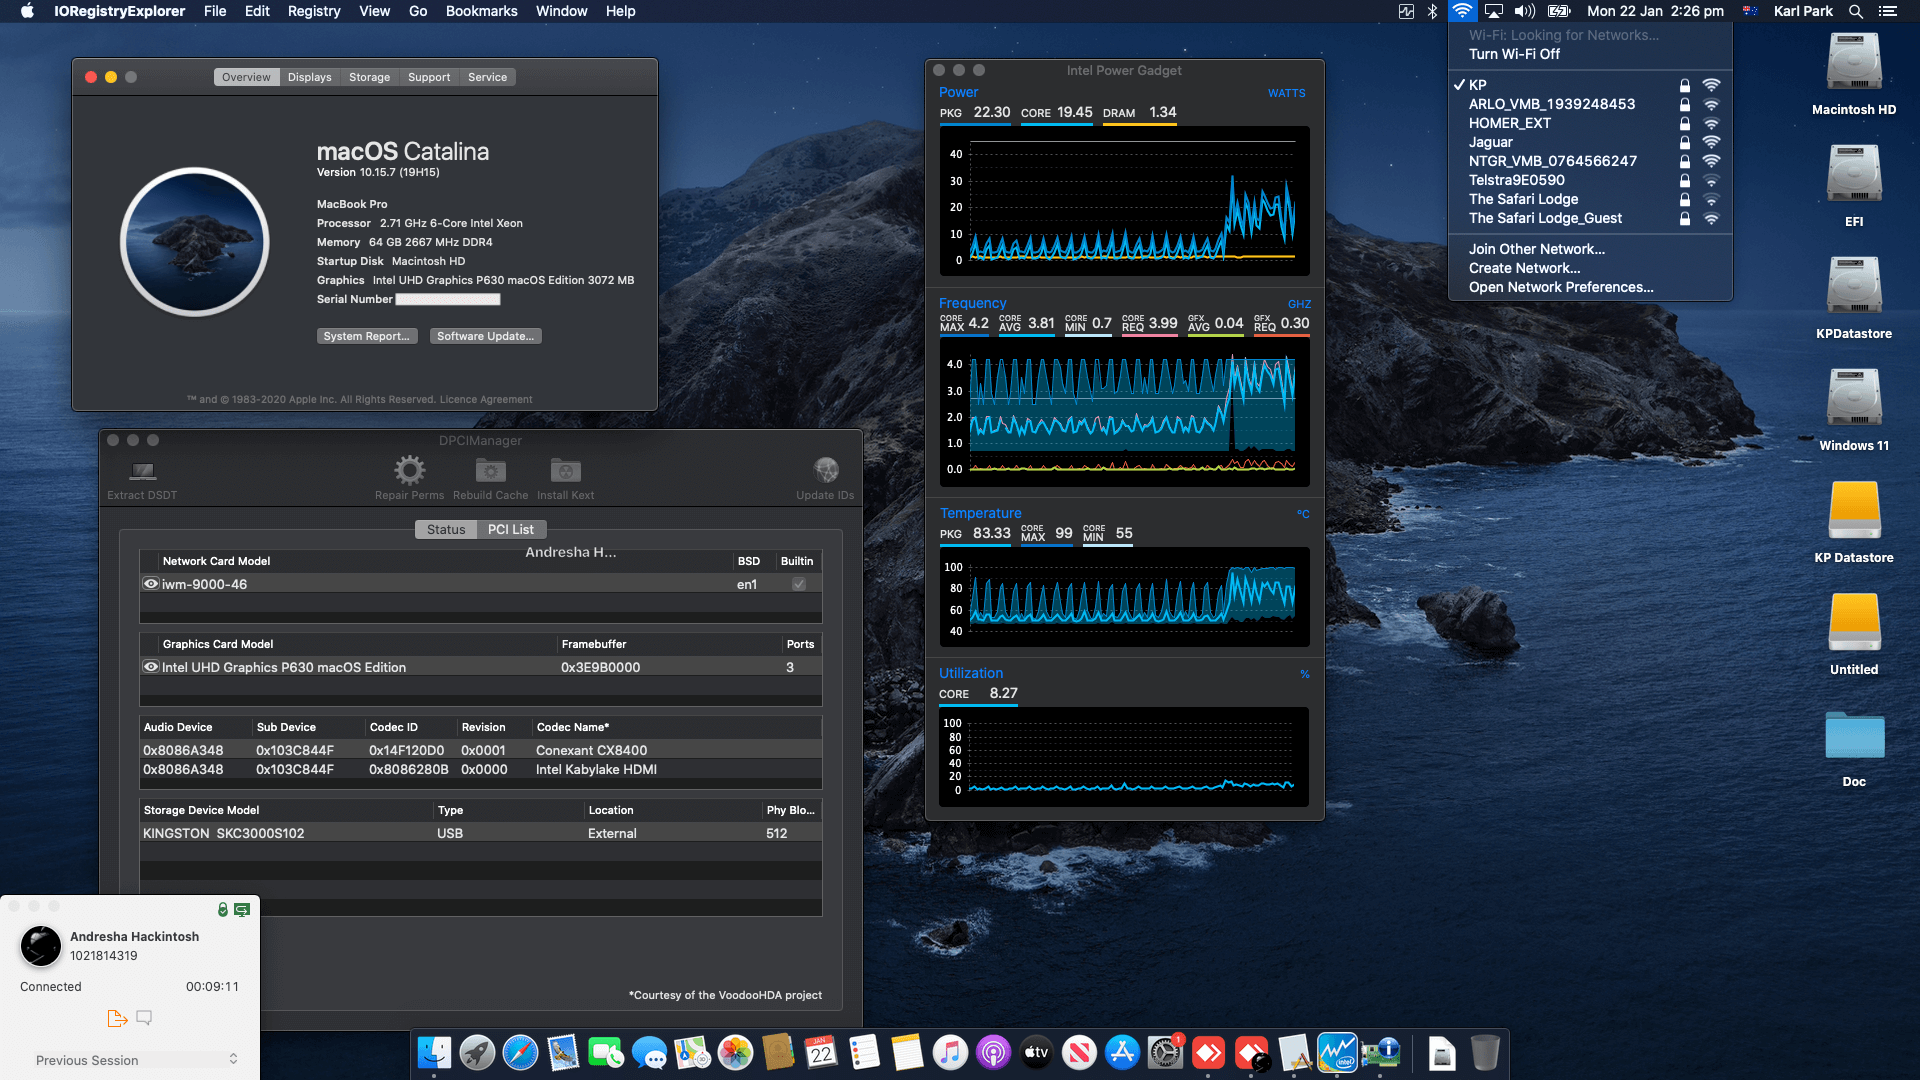Toggle visibility of Intel UHD Graphics P630

[151, 667]
